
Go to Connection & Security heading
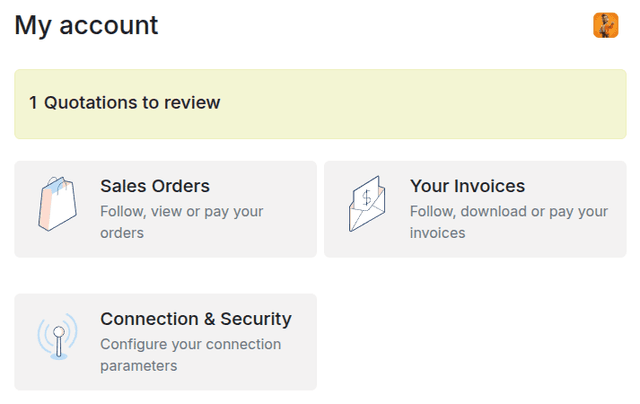[x=195, y=319]
